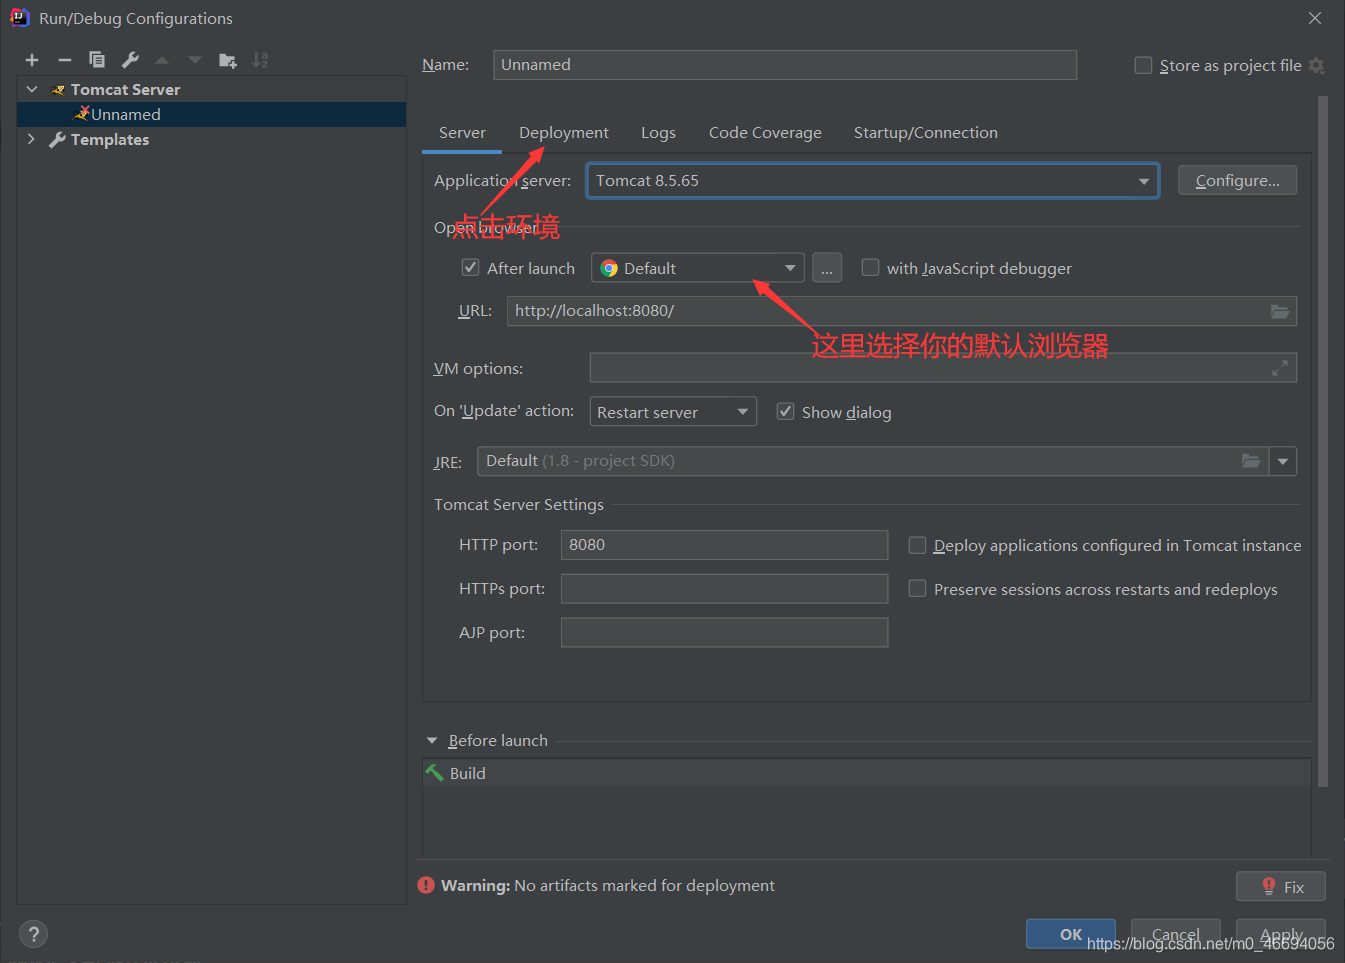This screenshot has height=963, width=1345.
Task: Open the Startup/Connection tab
Action: pos(925,133)
